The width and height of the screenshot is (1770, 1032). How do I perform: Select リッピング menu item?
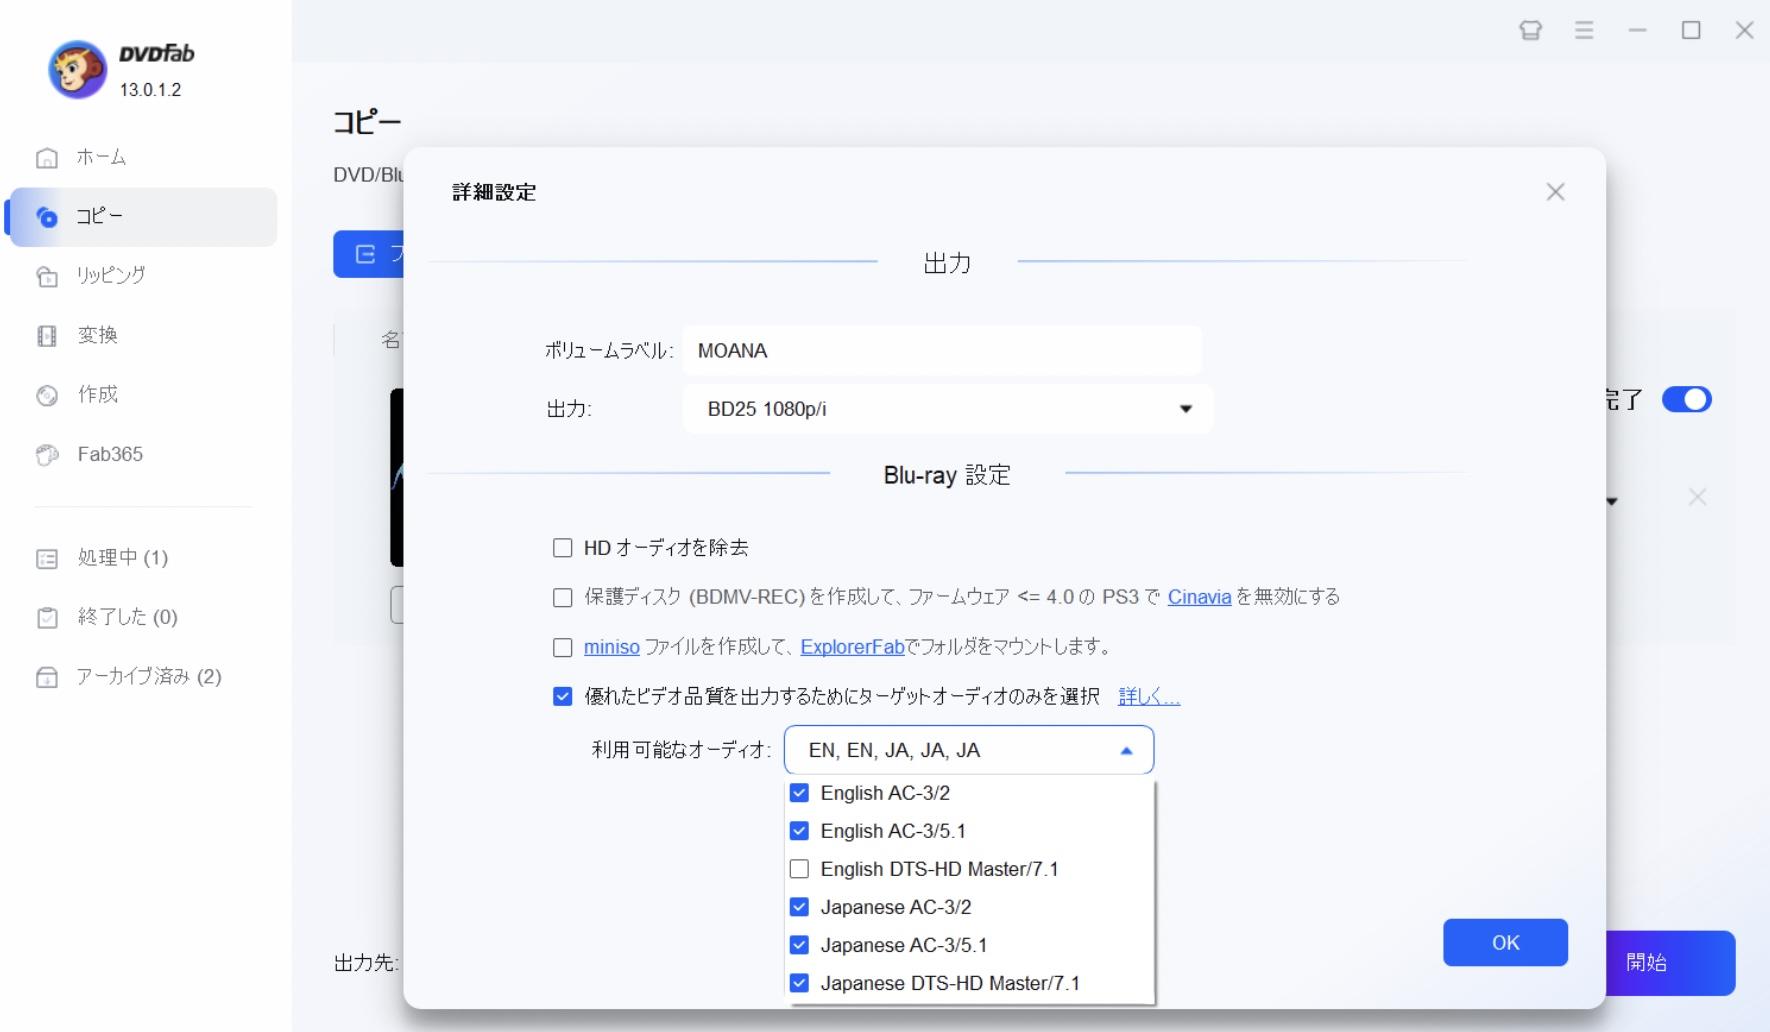pyautogui.click(x=110, y=276)
